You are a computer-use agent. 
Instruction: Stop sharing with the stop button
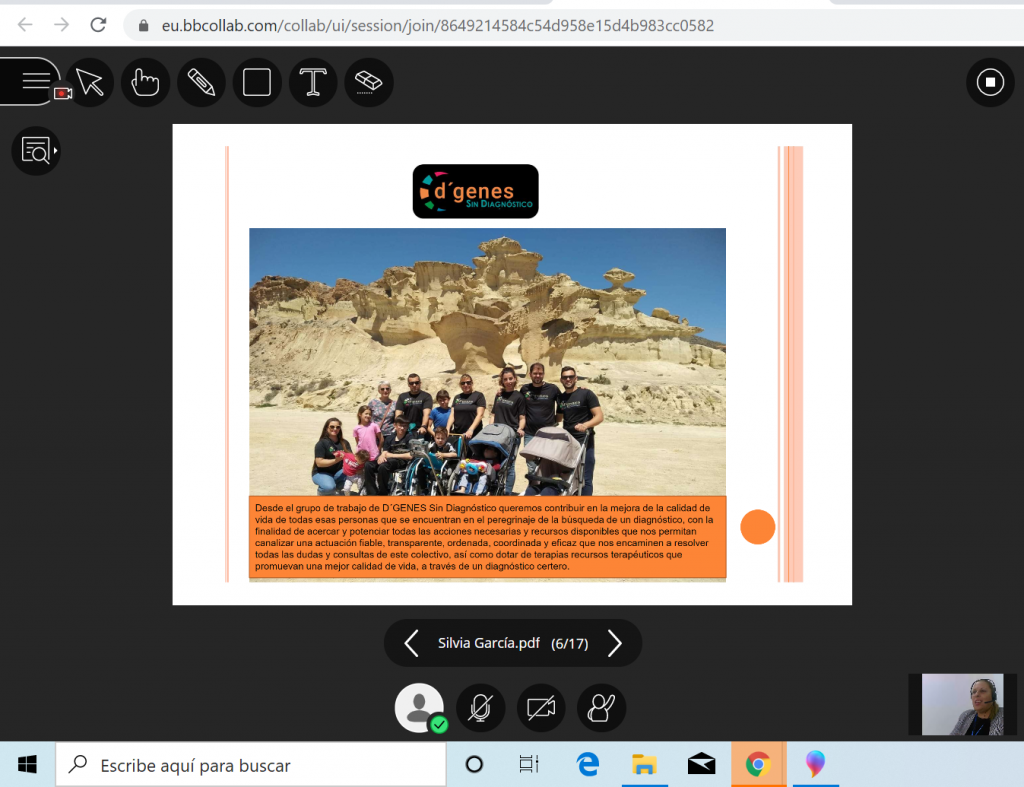coord(990,82)
